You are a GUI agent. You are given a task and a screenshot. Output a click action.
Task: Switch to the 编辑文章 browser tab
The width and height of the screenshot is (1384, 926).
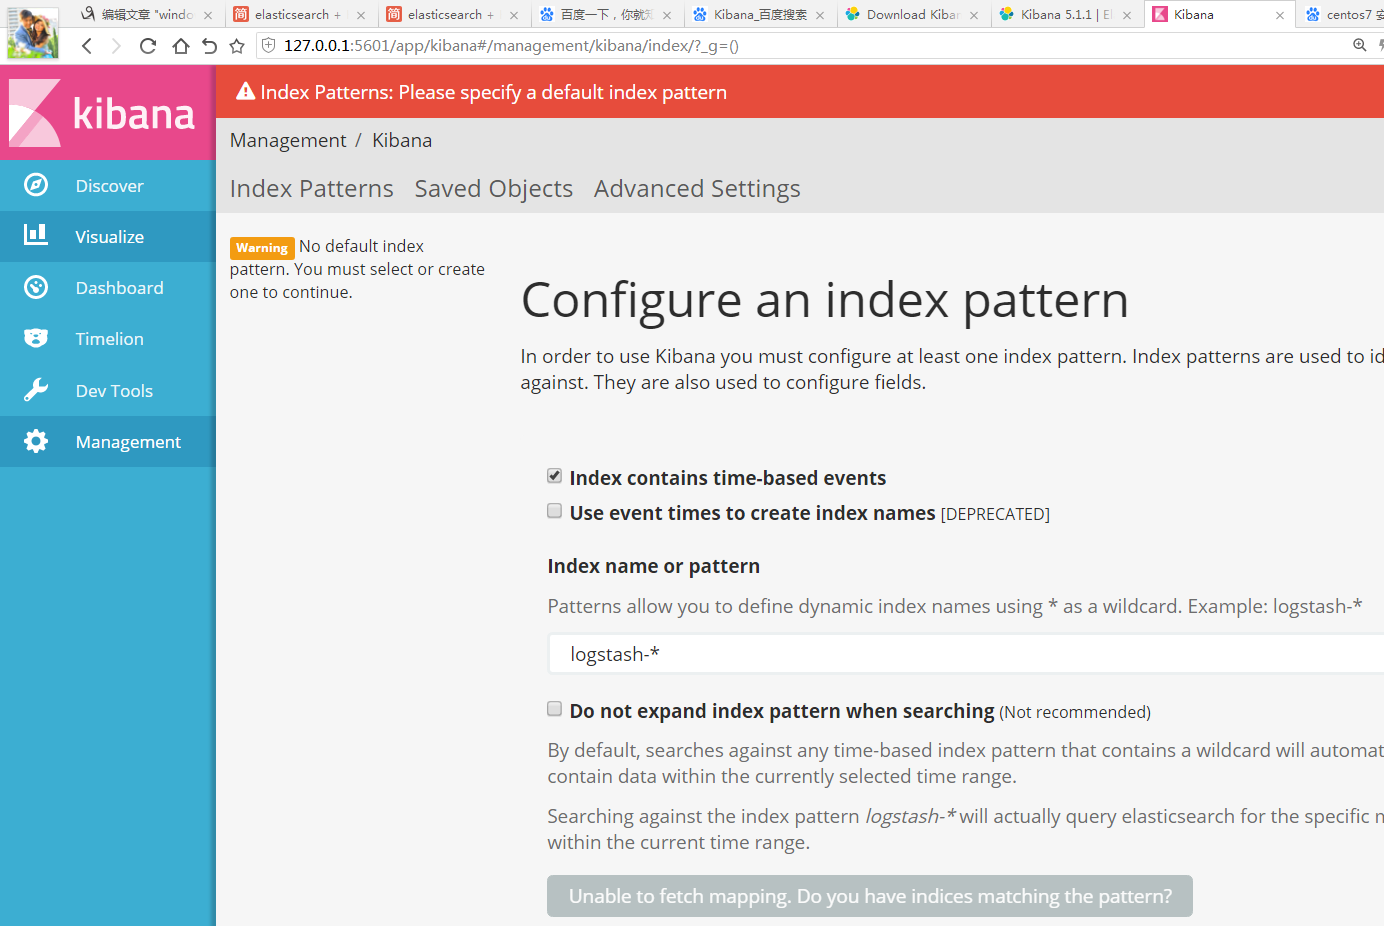pyautogui.click(x=147, y=15)
